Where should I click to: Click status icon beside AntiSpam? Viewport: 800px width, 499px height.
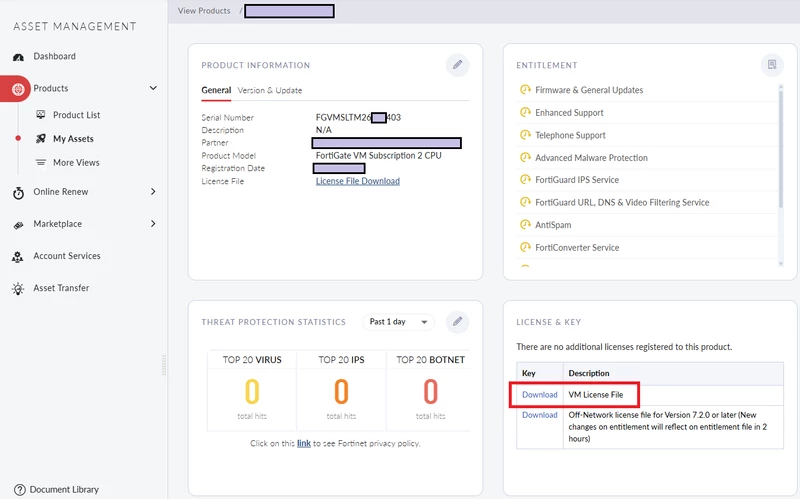[525, 224]
